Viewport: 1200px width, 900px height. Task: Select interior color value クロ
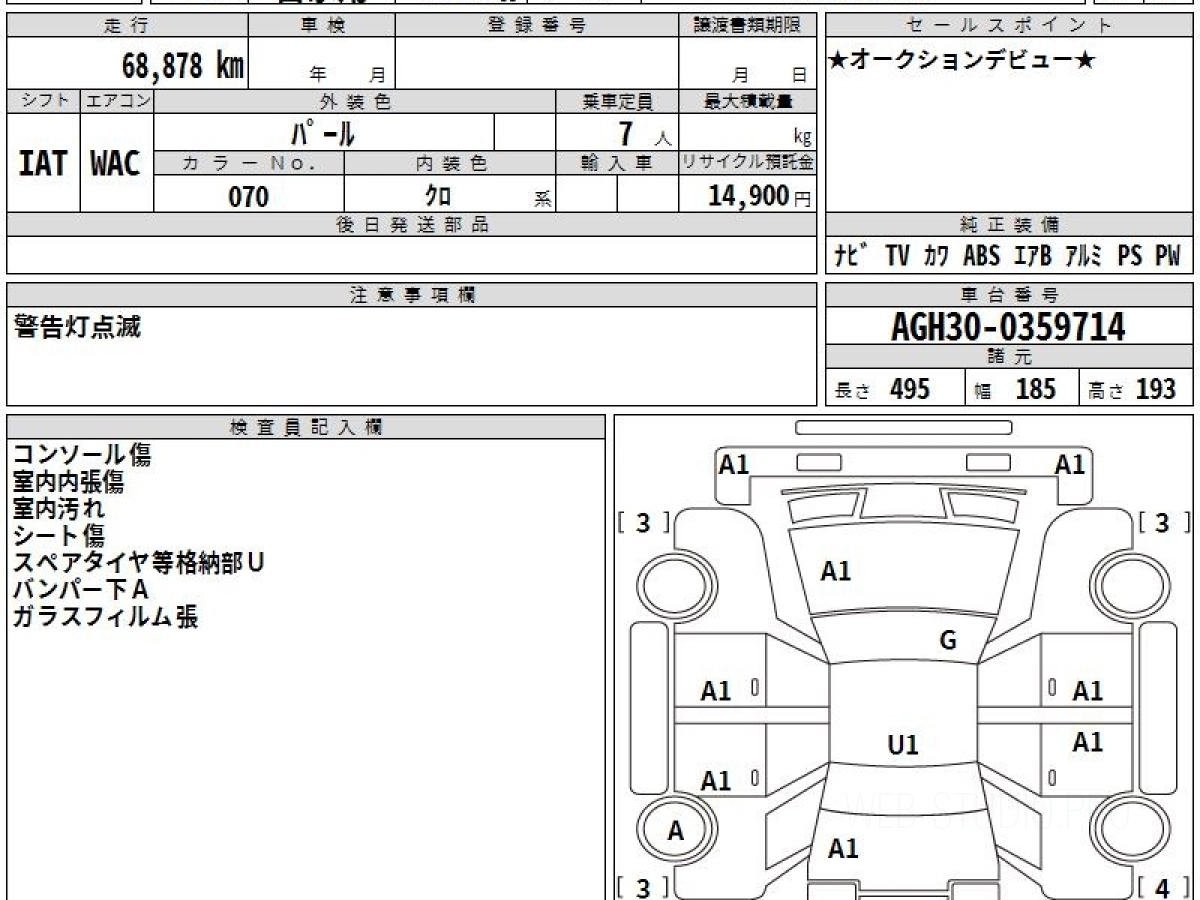tap(438, 196)
